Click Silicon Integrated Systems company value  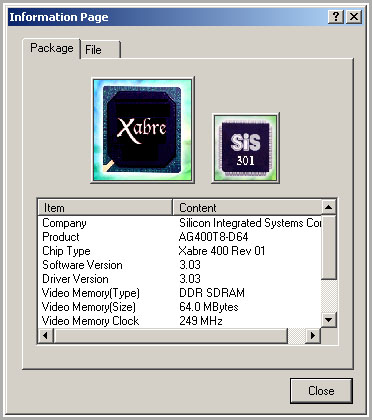click(250, 223)
